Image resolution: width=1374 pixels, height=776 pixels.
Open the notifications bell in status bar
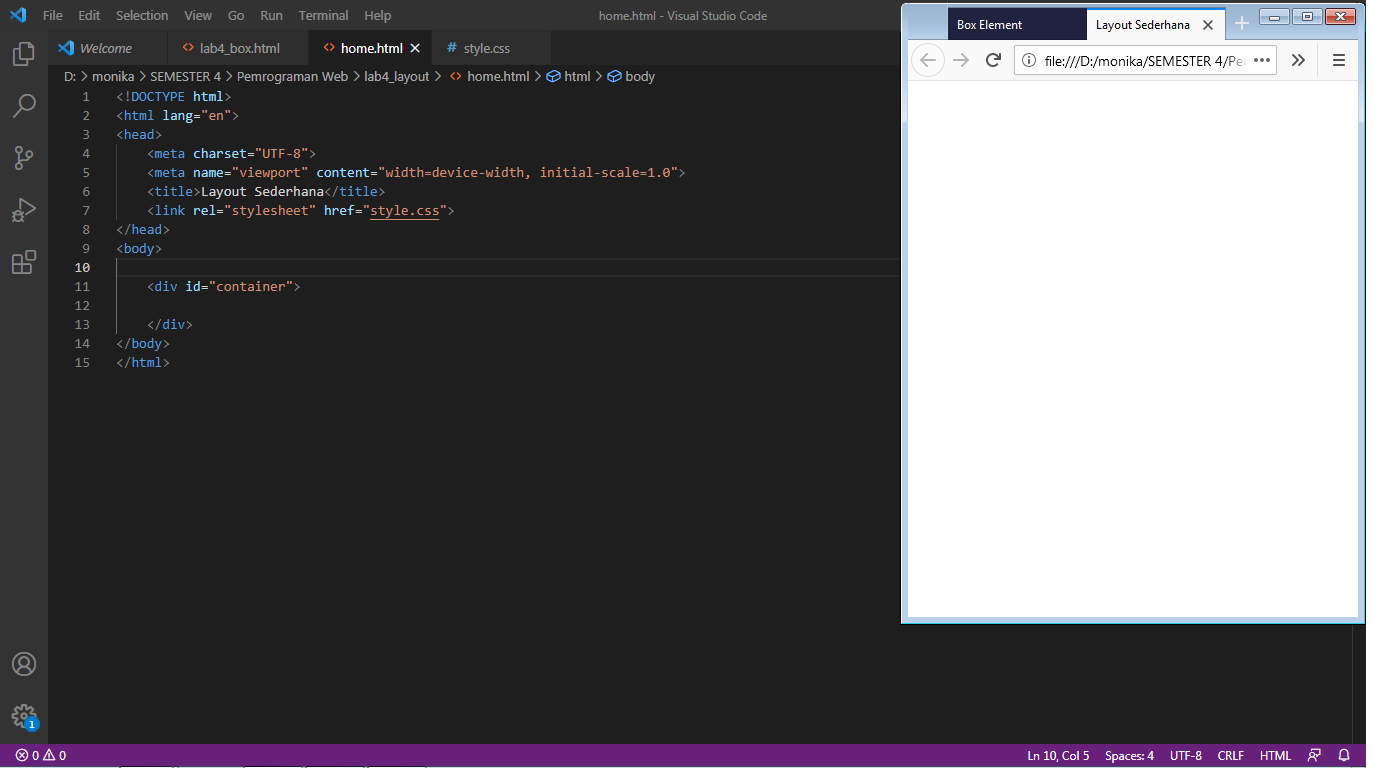click(1344, 756)
